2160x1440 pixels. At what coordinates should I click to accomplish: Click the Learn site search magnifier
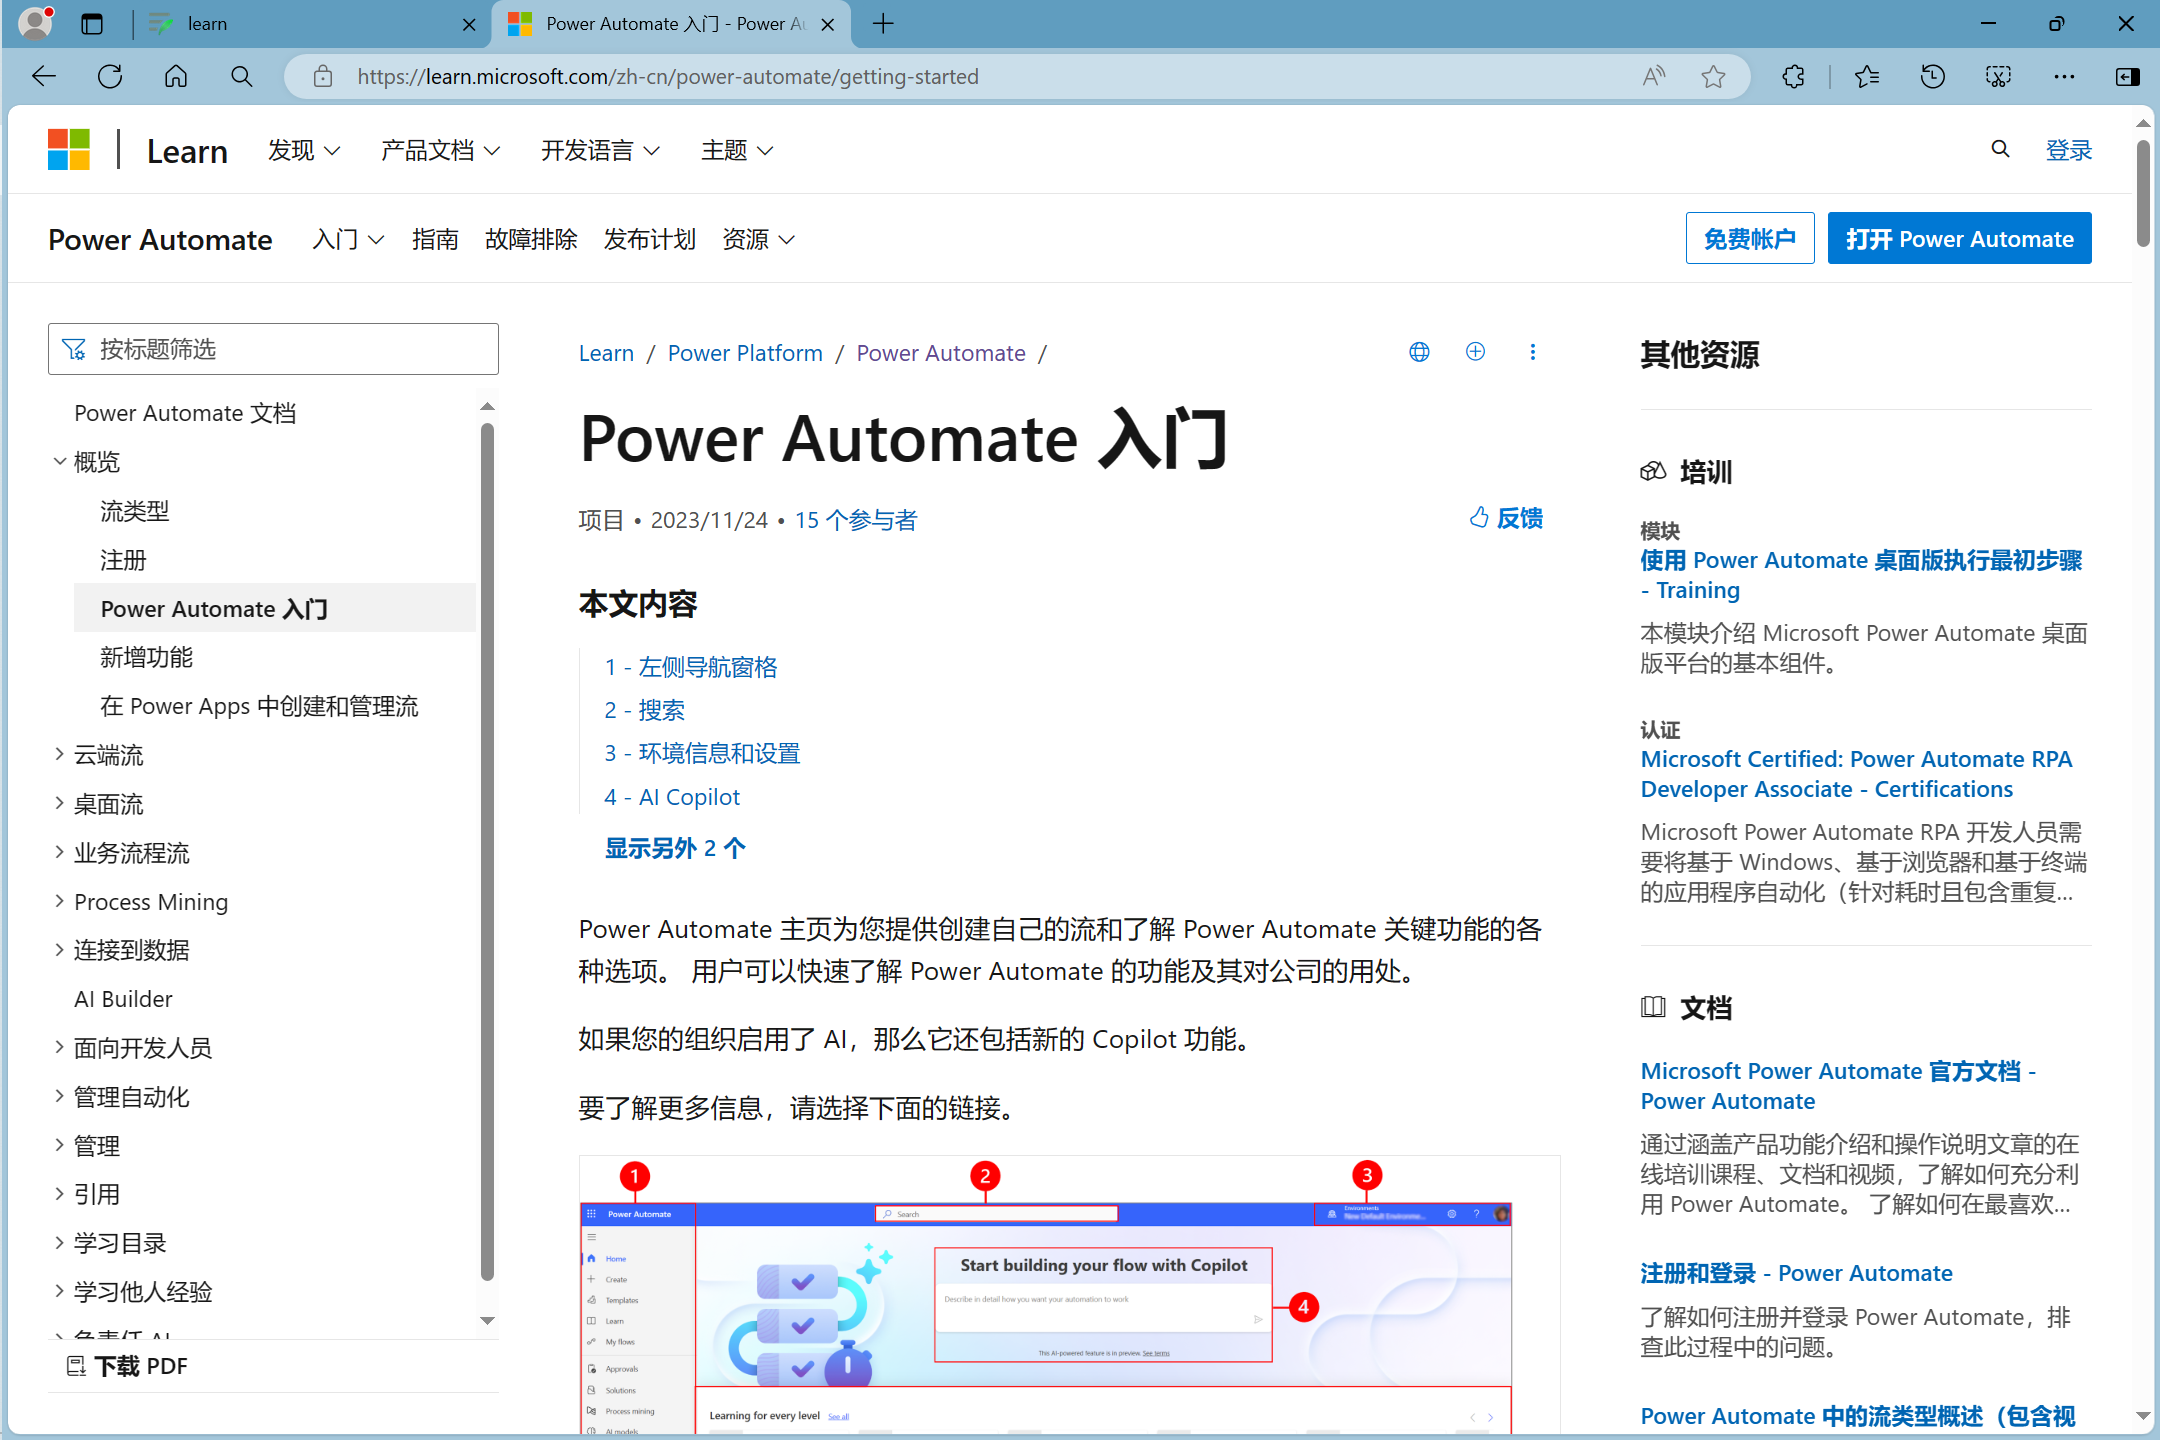(2000, 150)
